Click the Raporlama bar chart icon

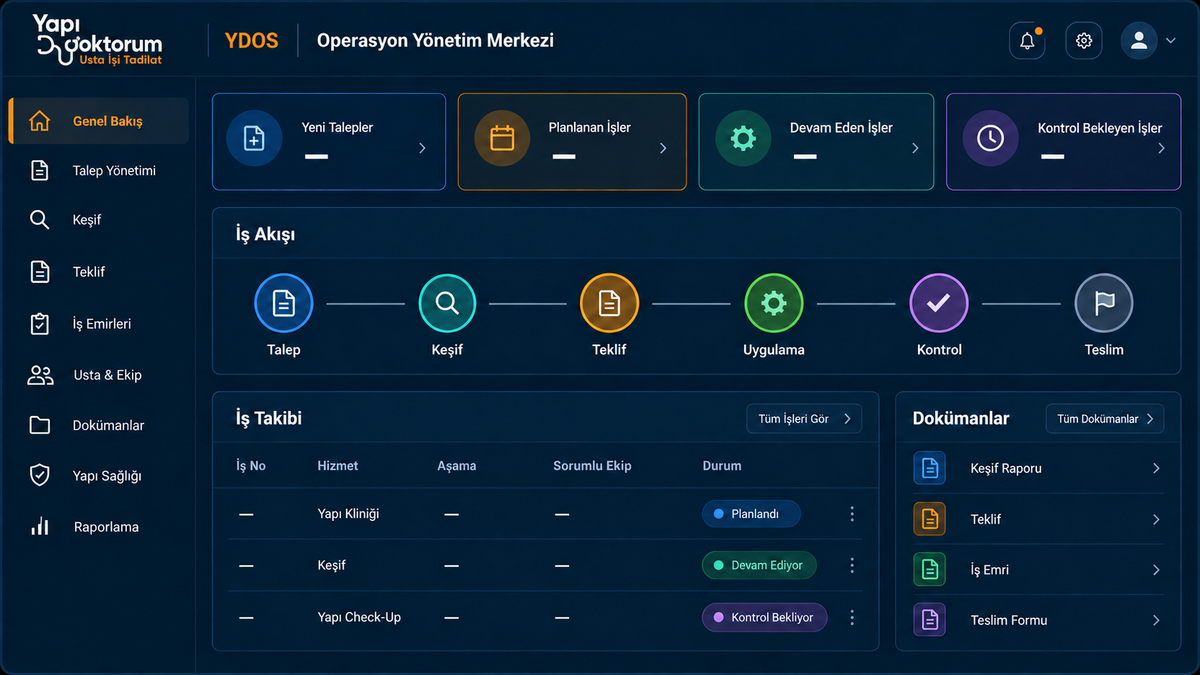[39, 527]
